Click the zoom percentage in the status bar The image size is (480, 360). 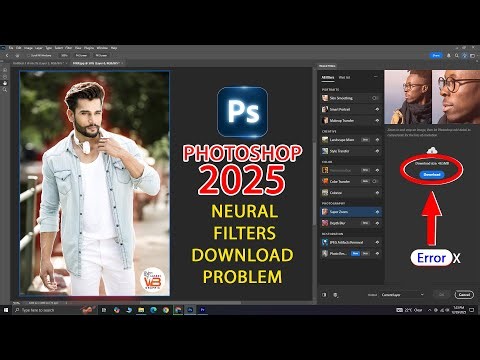16,303
